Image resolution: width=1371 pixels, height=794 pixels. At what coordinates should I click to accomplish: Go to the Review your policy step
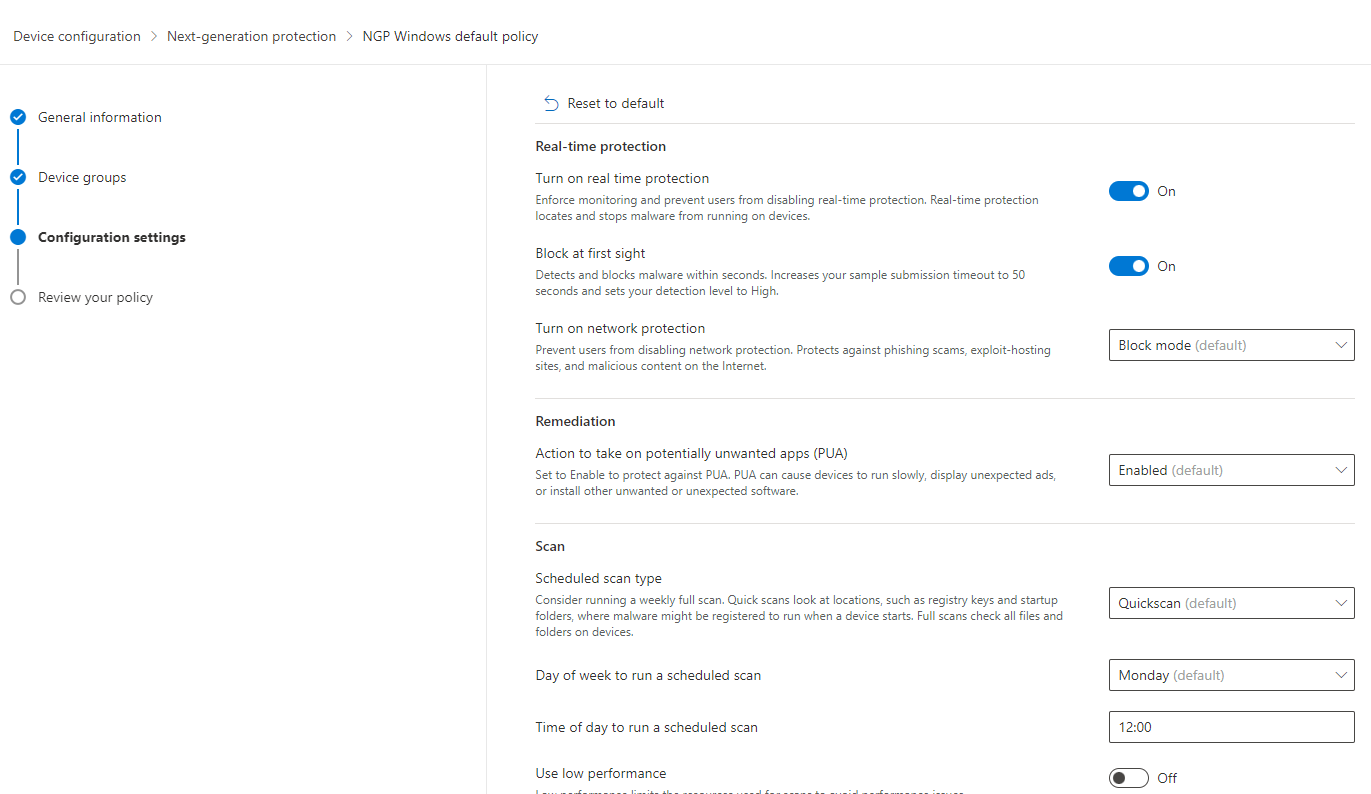(x=95, y=297)
